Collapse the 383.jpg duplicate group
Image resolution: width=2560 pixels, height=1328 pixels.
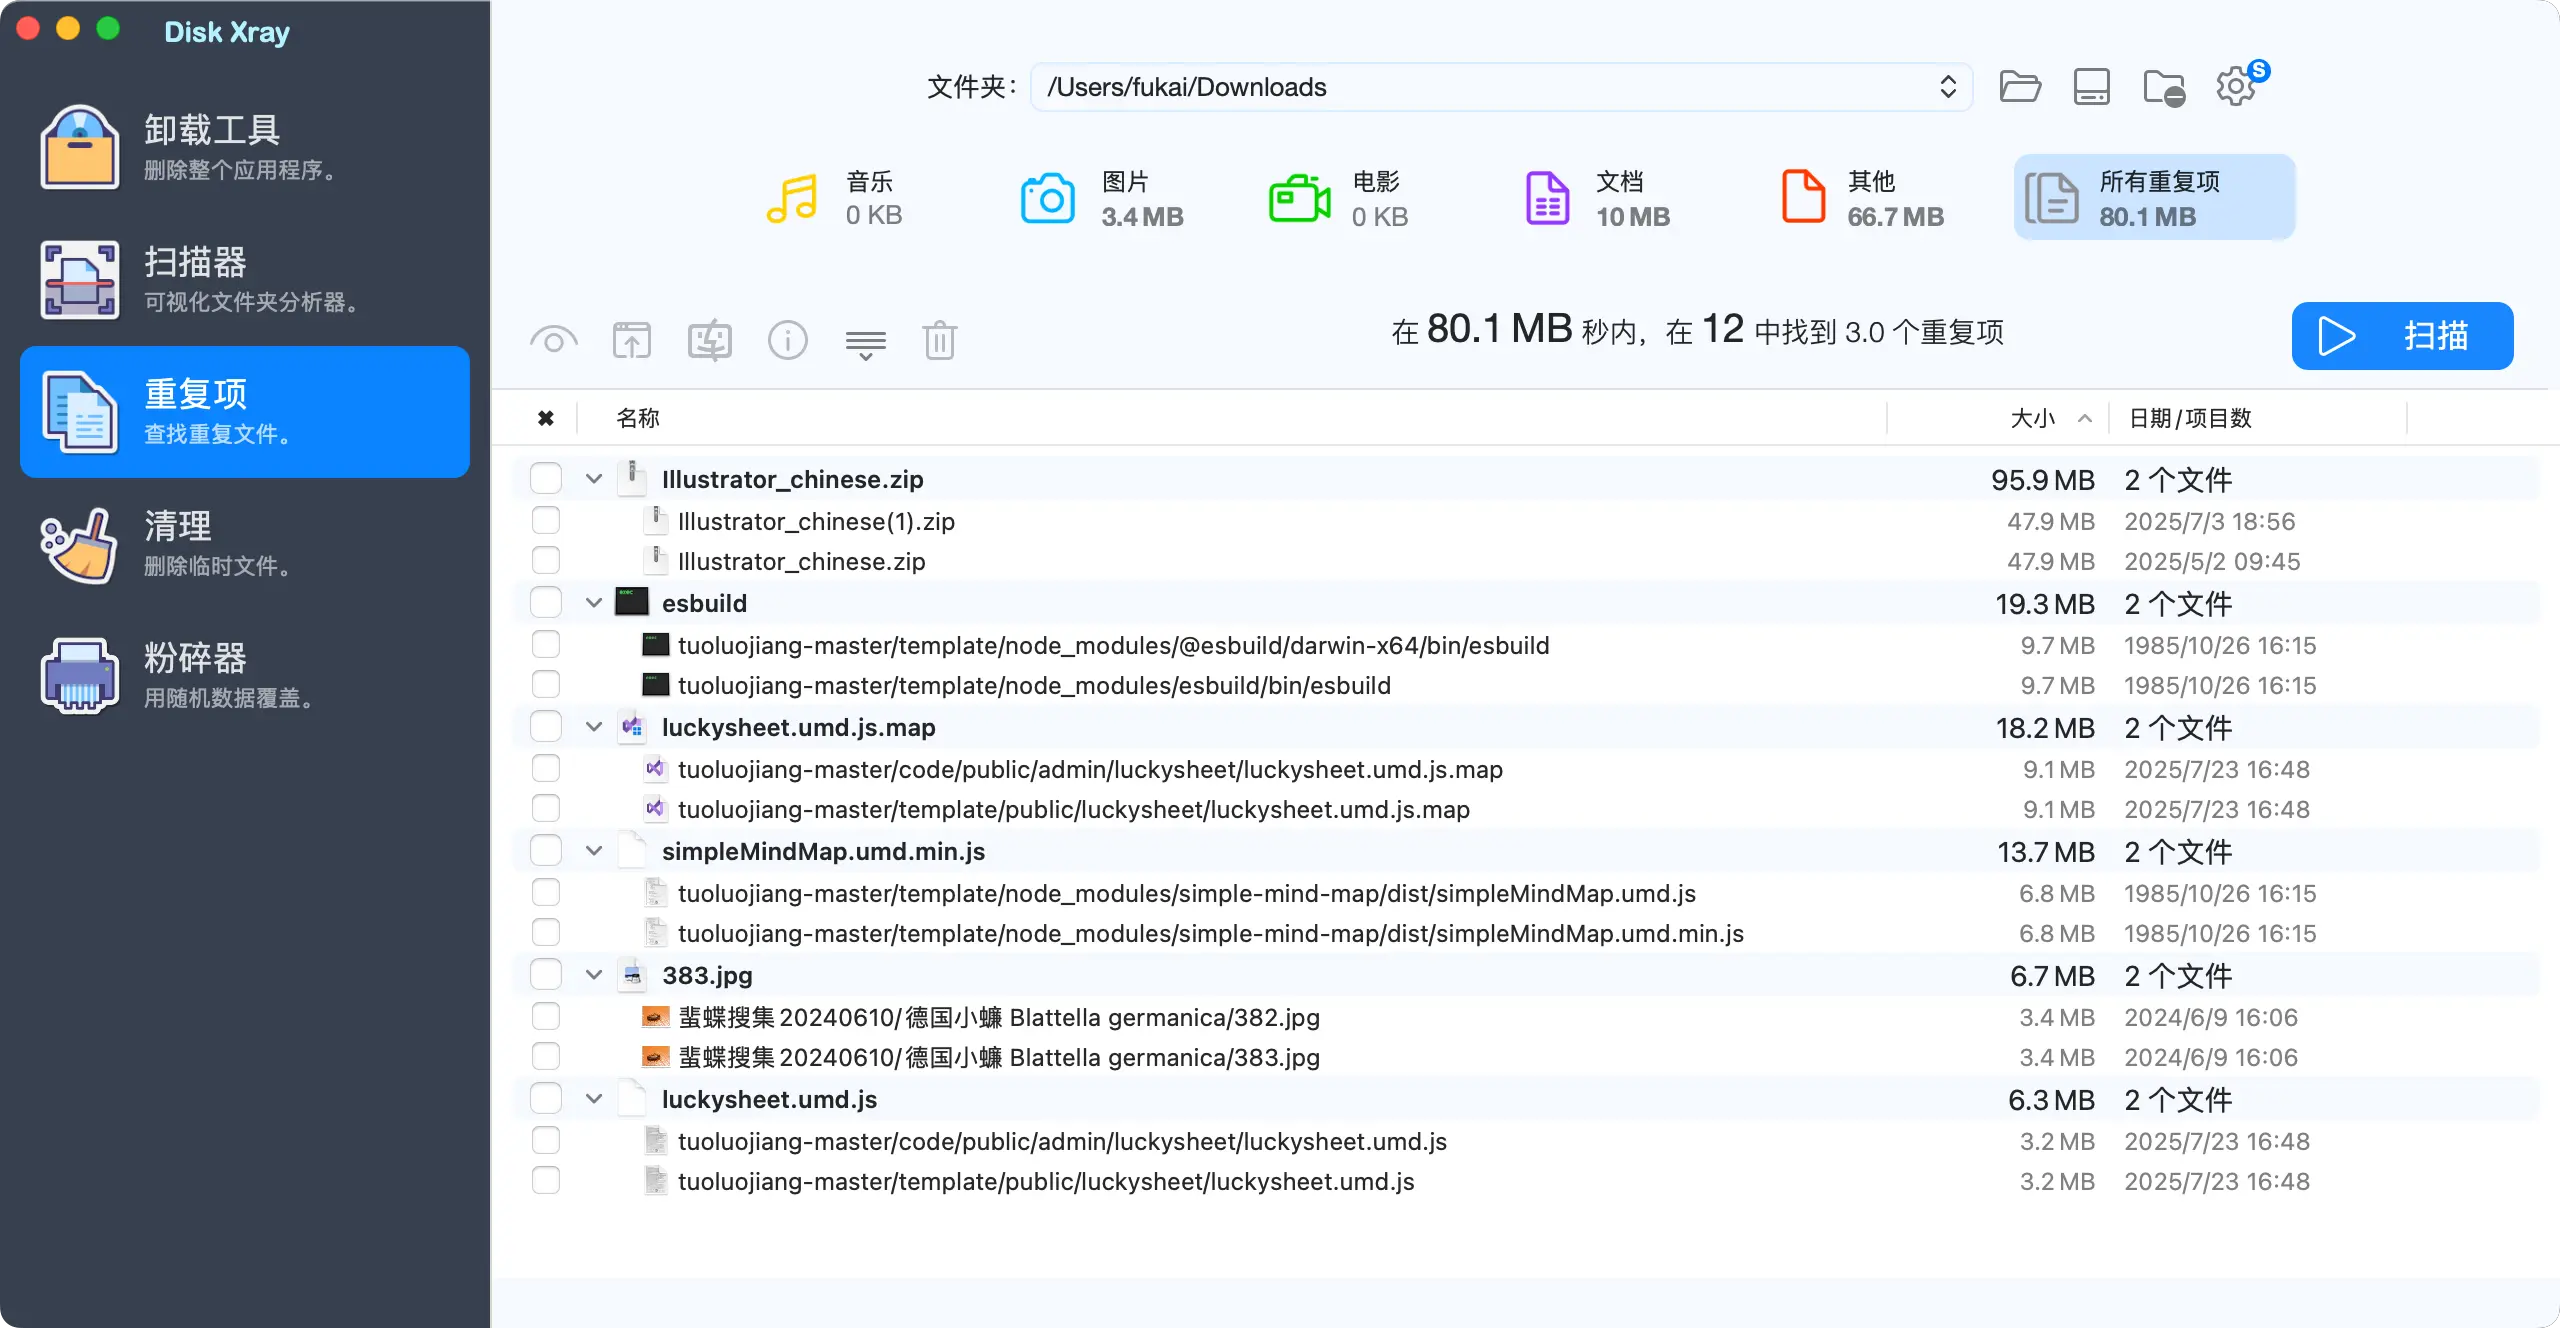[x=594, y=975]
